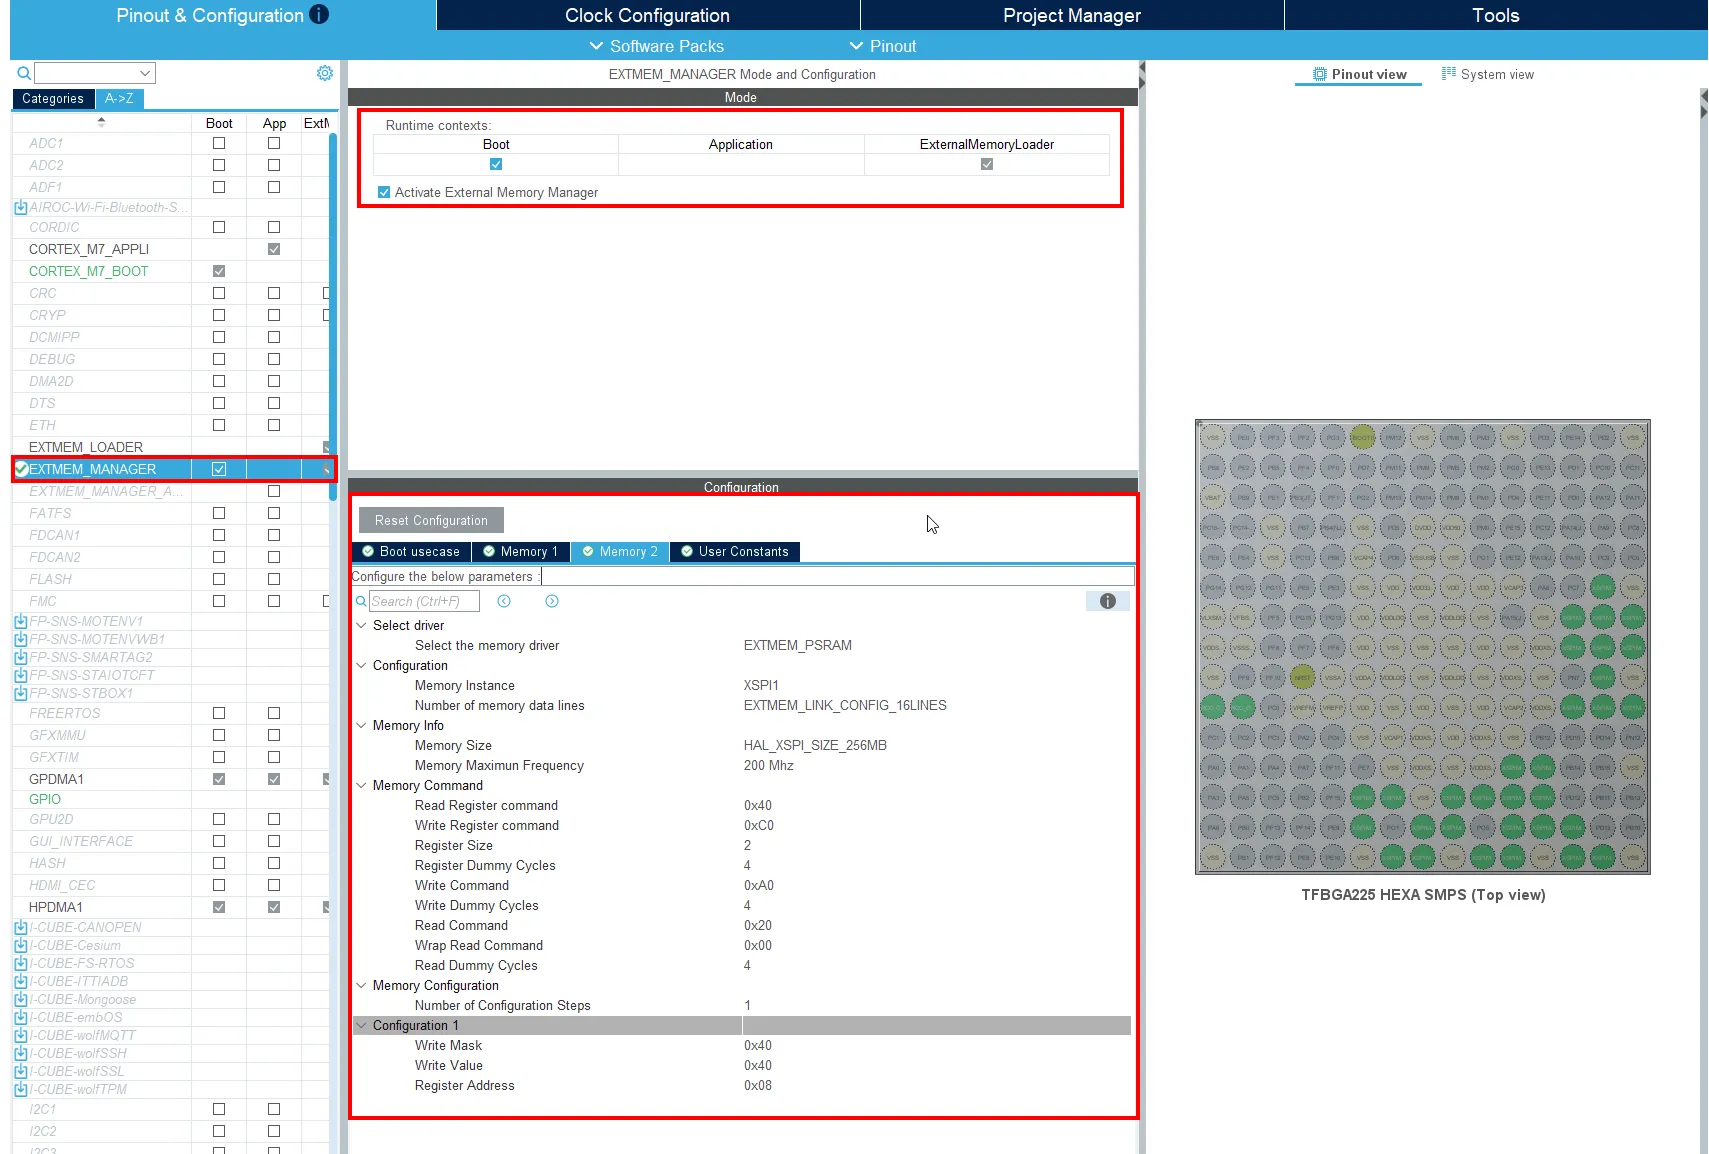This screenshot has height=1154, width=1709.
Task: Toggle the Boot runtime context checkbox
Action: 496,164
